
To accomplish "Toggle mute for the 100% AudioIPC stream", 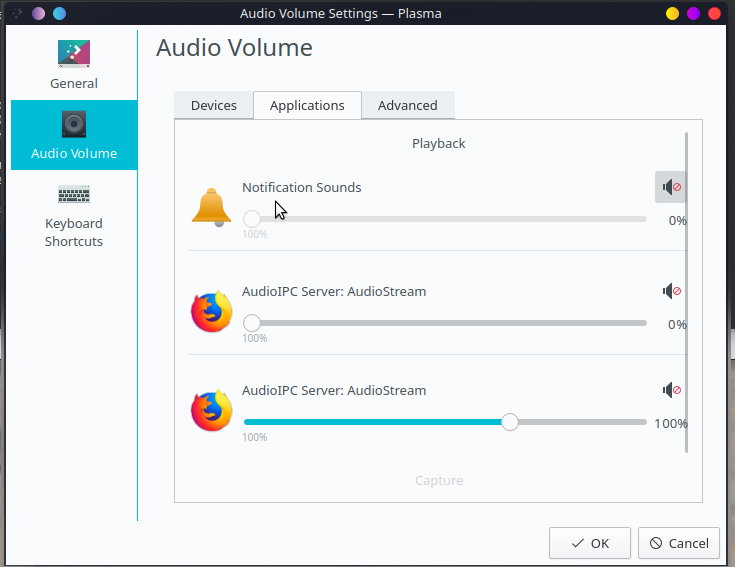I will point(672,390).
